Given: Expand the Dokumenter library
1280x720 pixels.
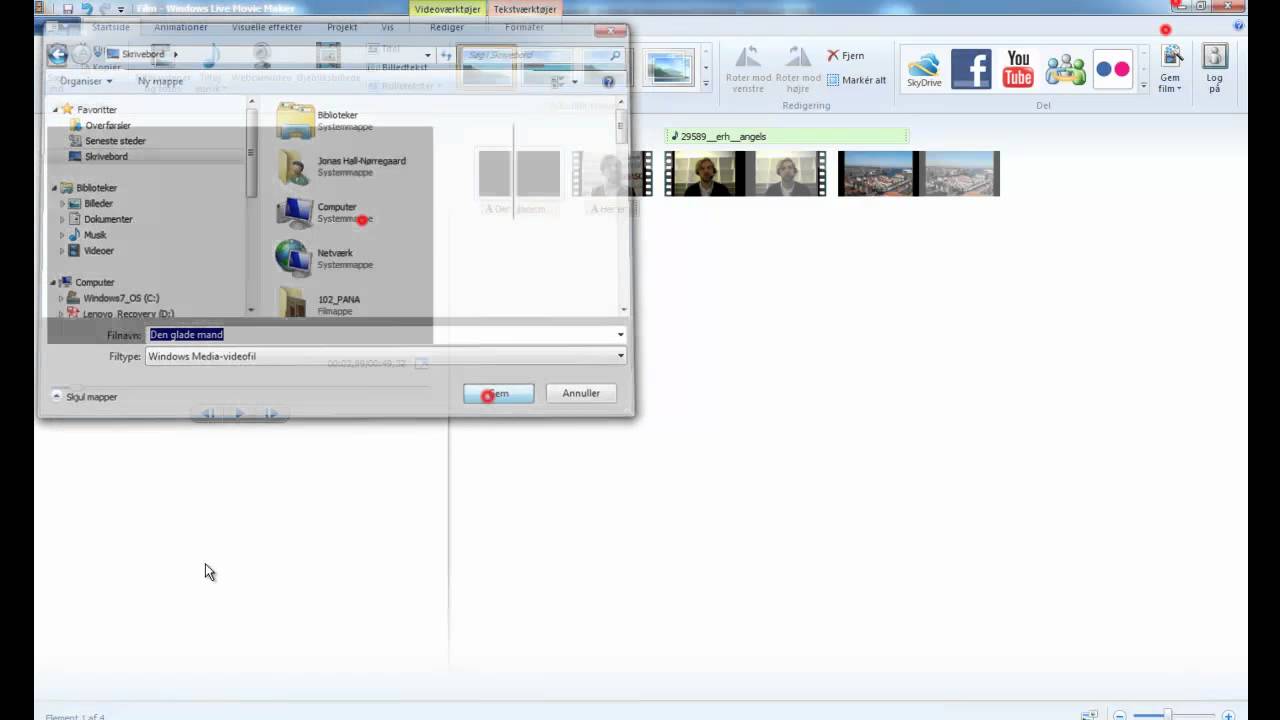Looking at the screenshot, I should pyautogui.click(x=62, y=219).
